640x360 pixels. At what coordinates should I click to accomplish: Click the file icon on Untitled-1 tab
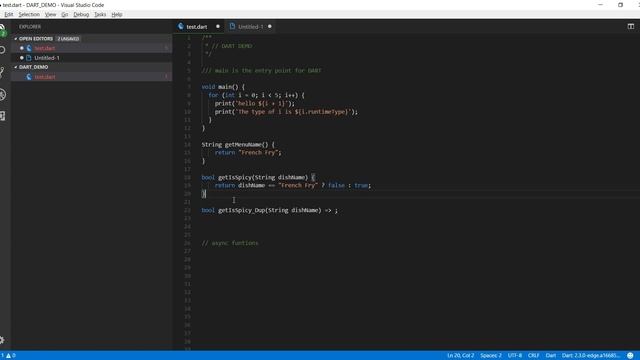click(232, 27)
